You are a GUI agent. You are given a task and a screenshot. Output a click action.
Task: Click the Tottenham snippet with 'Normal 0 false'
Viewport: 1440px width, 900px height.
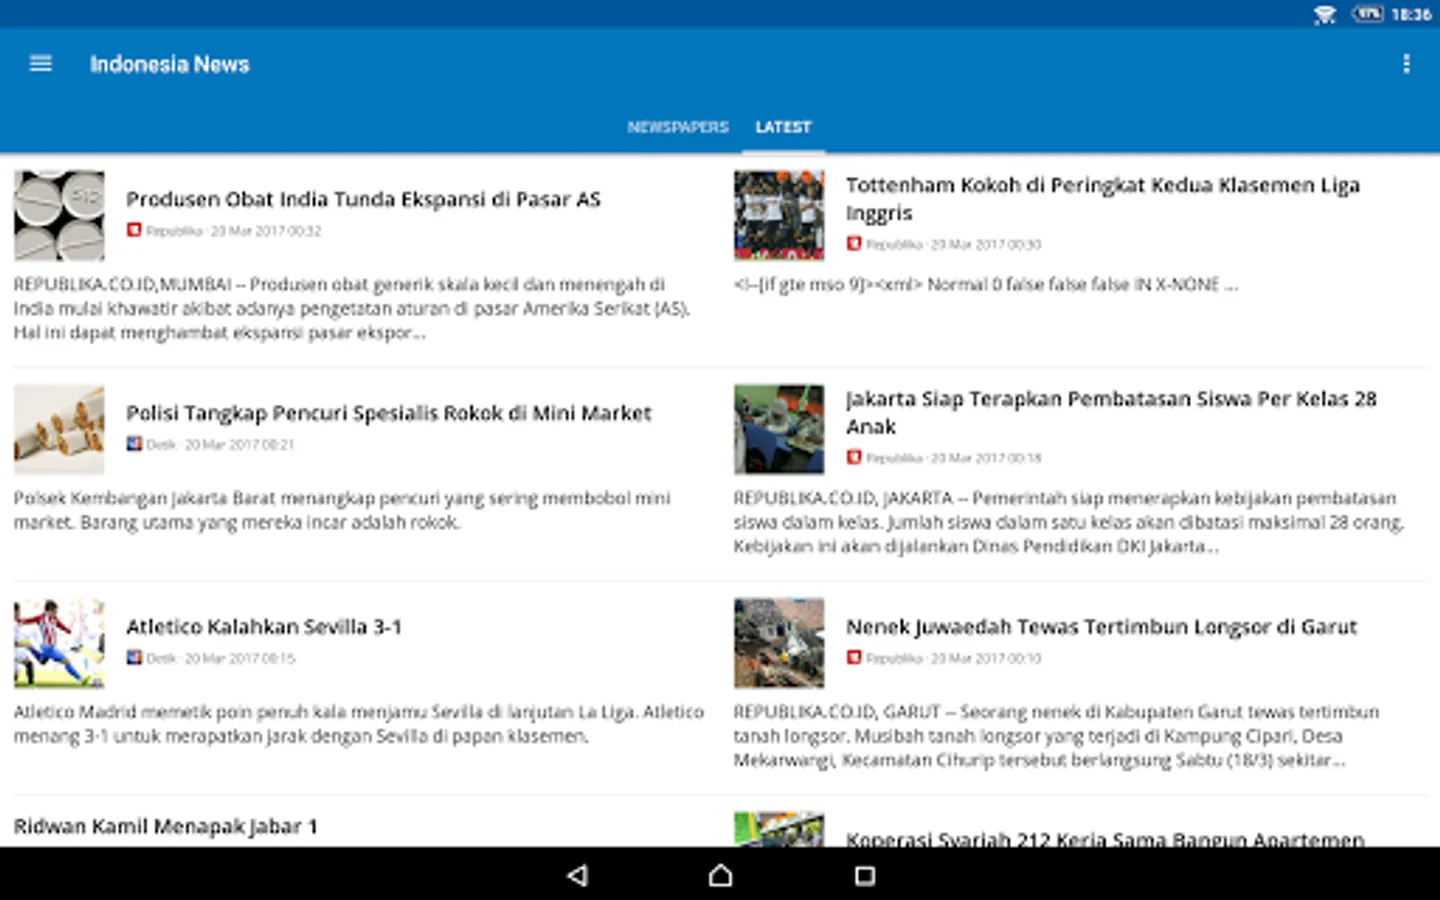coord(985,285)
